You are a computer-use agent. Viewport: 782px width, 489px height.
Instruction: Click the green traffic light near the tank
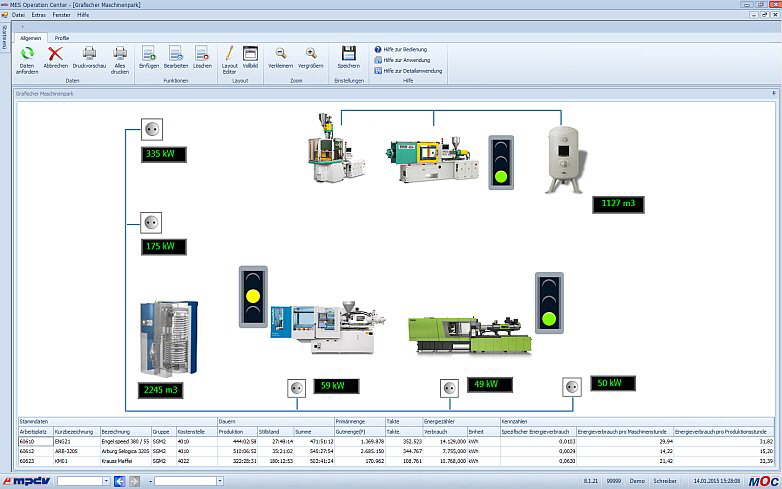pos(501,163)
